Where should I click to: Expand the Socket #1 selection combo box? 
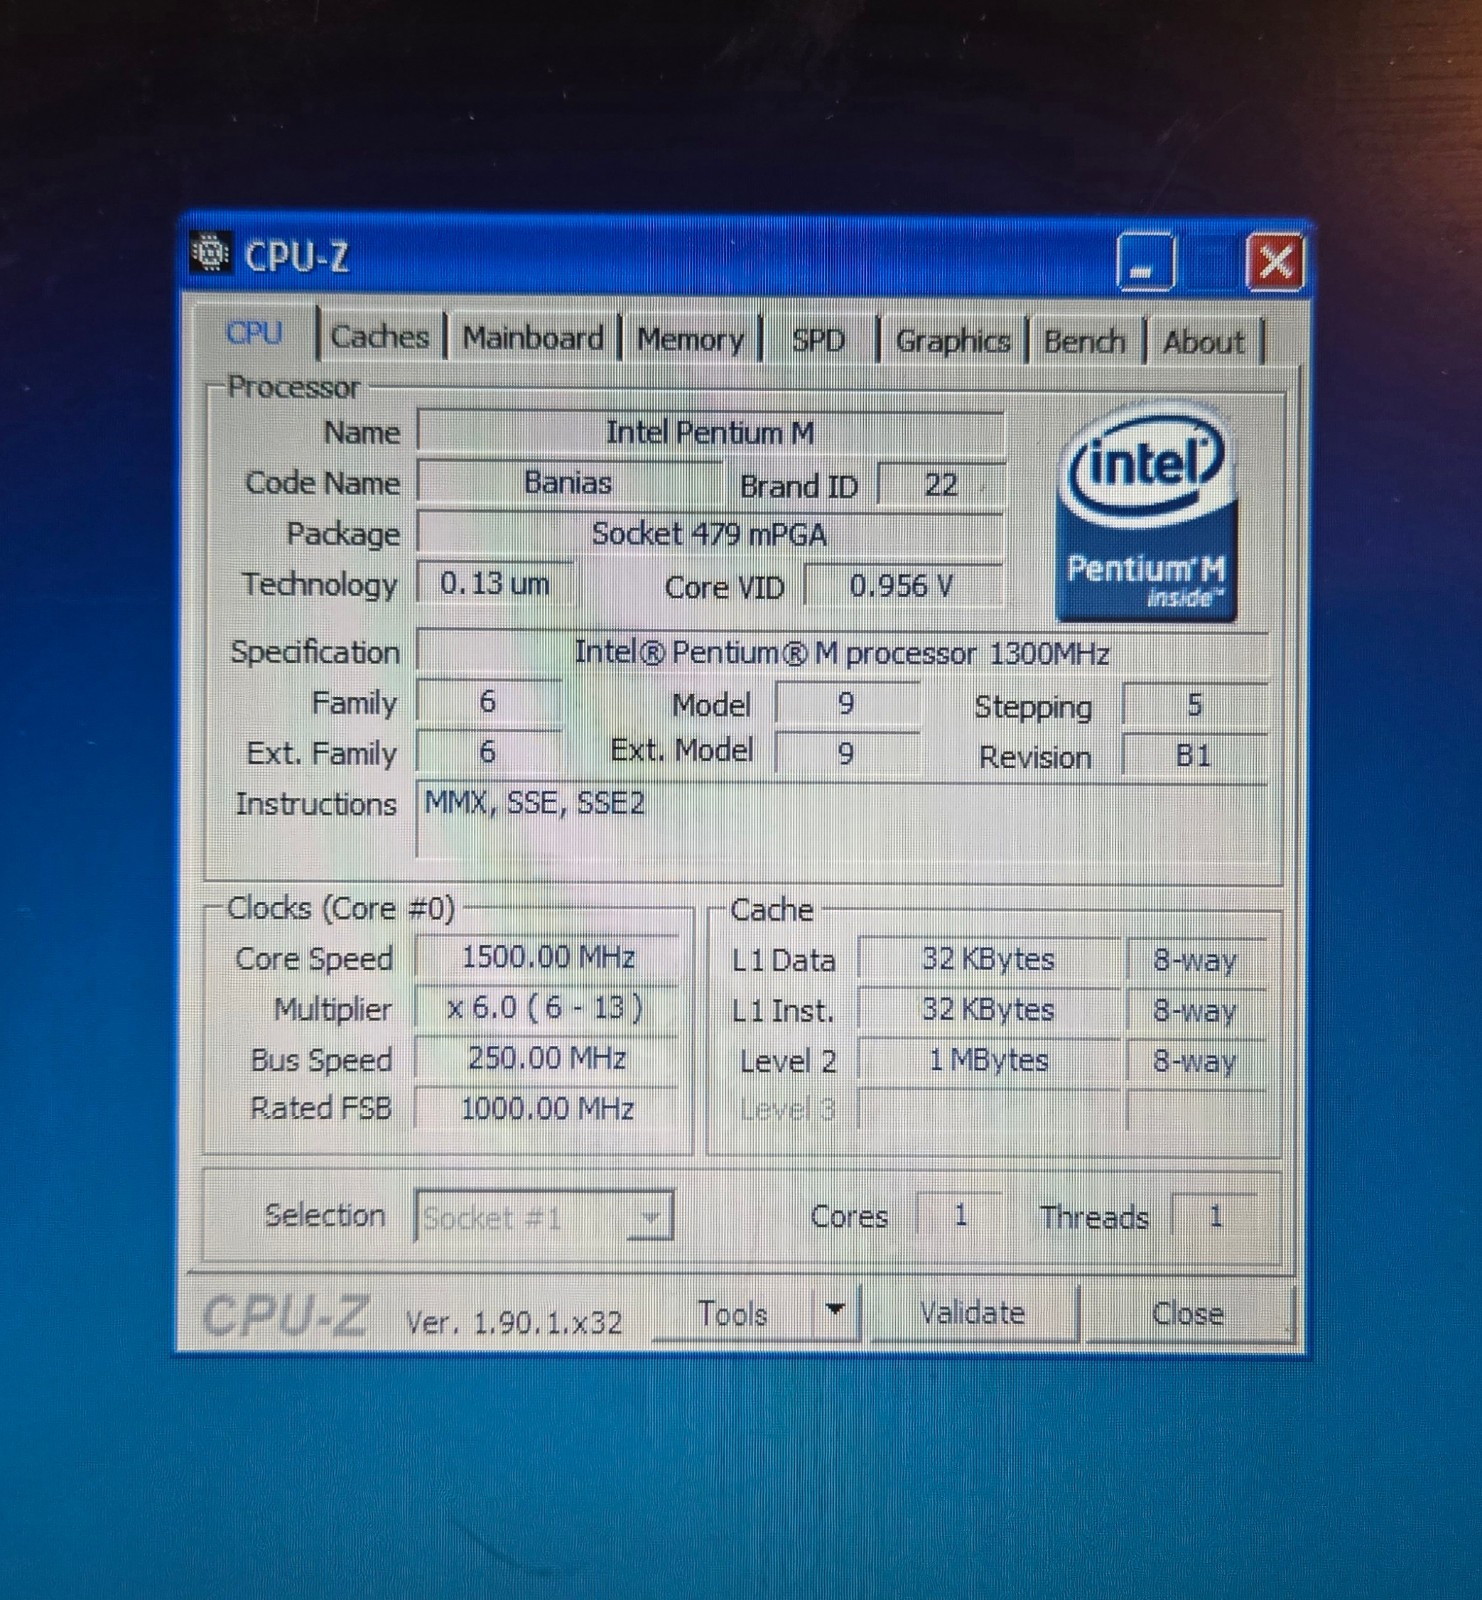tap(651, 1217)
